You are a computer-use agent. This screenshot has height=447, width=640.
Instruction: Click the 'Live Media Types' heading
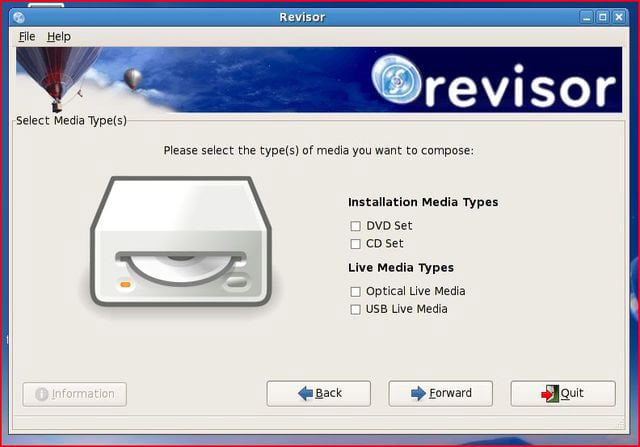click(x=401, y=267)
